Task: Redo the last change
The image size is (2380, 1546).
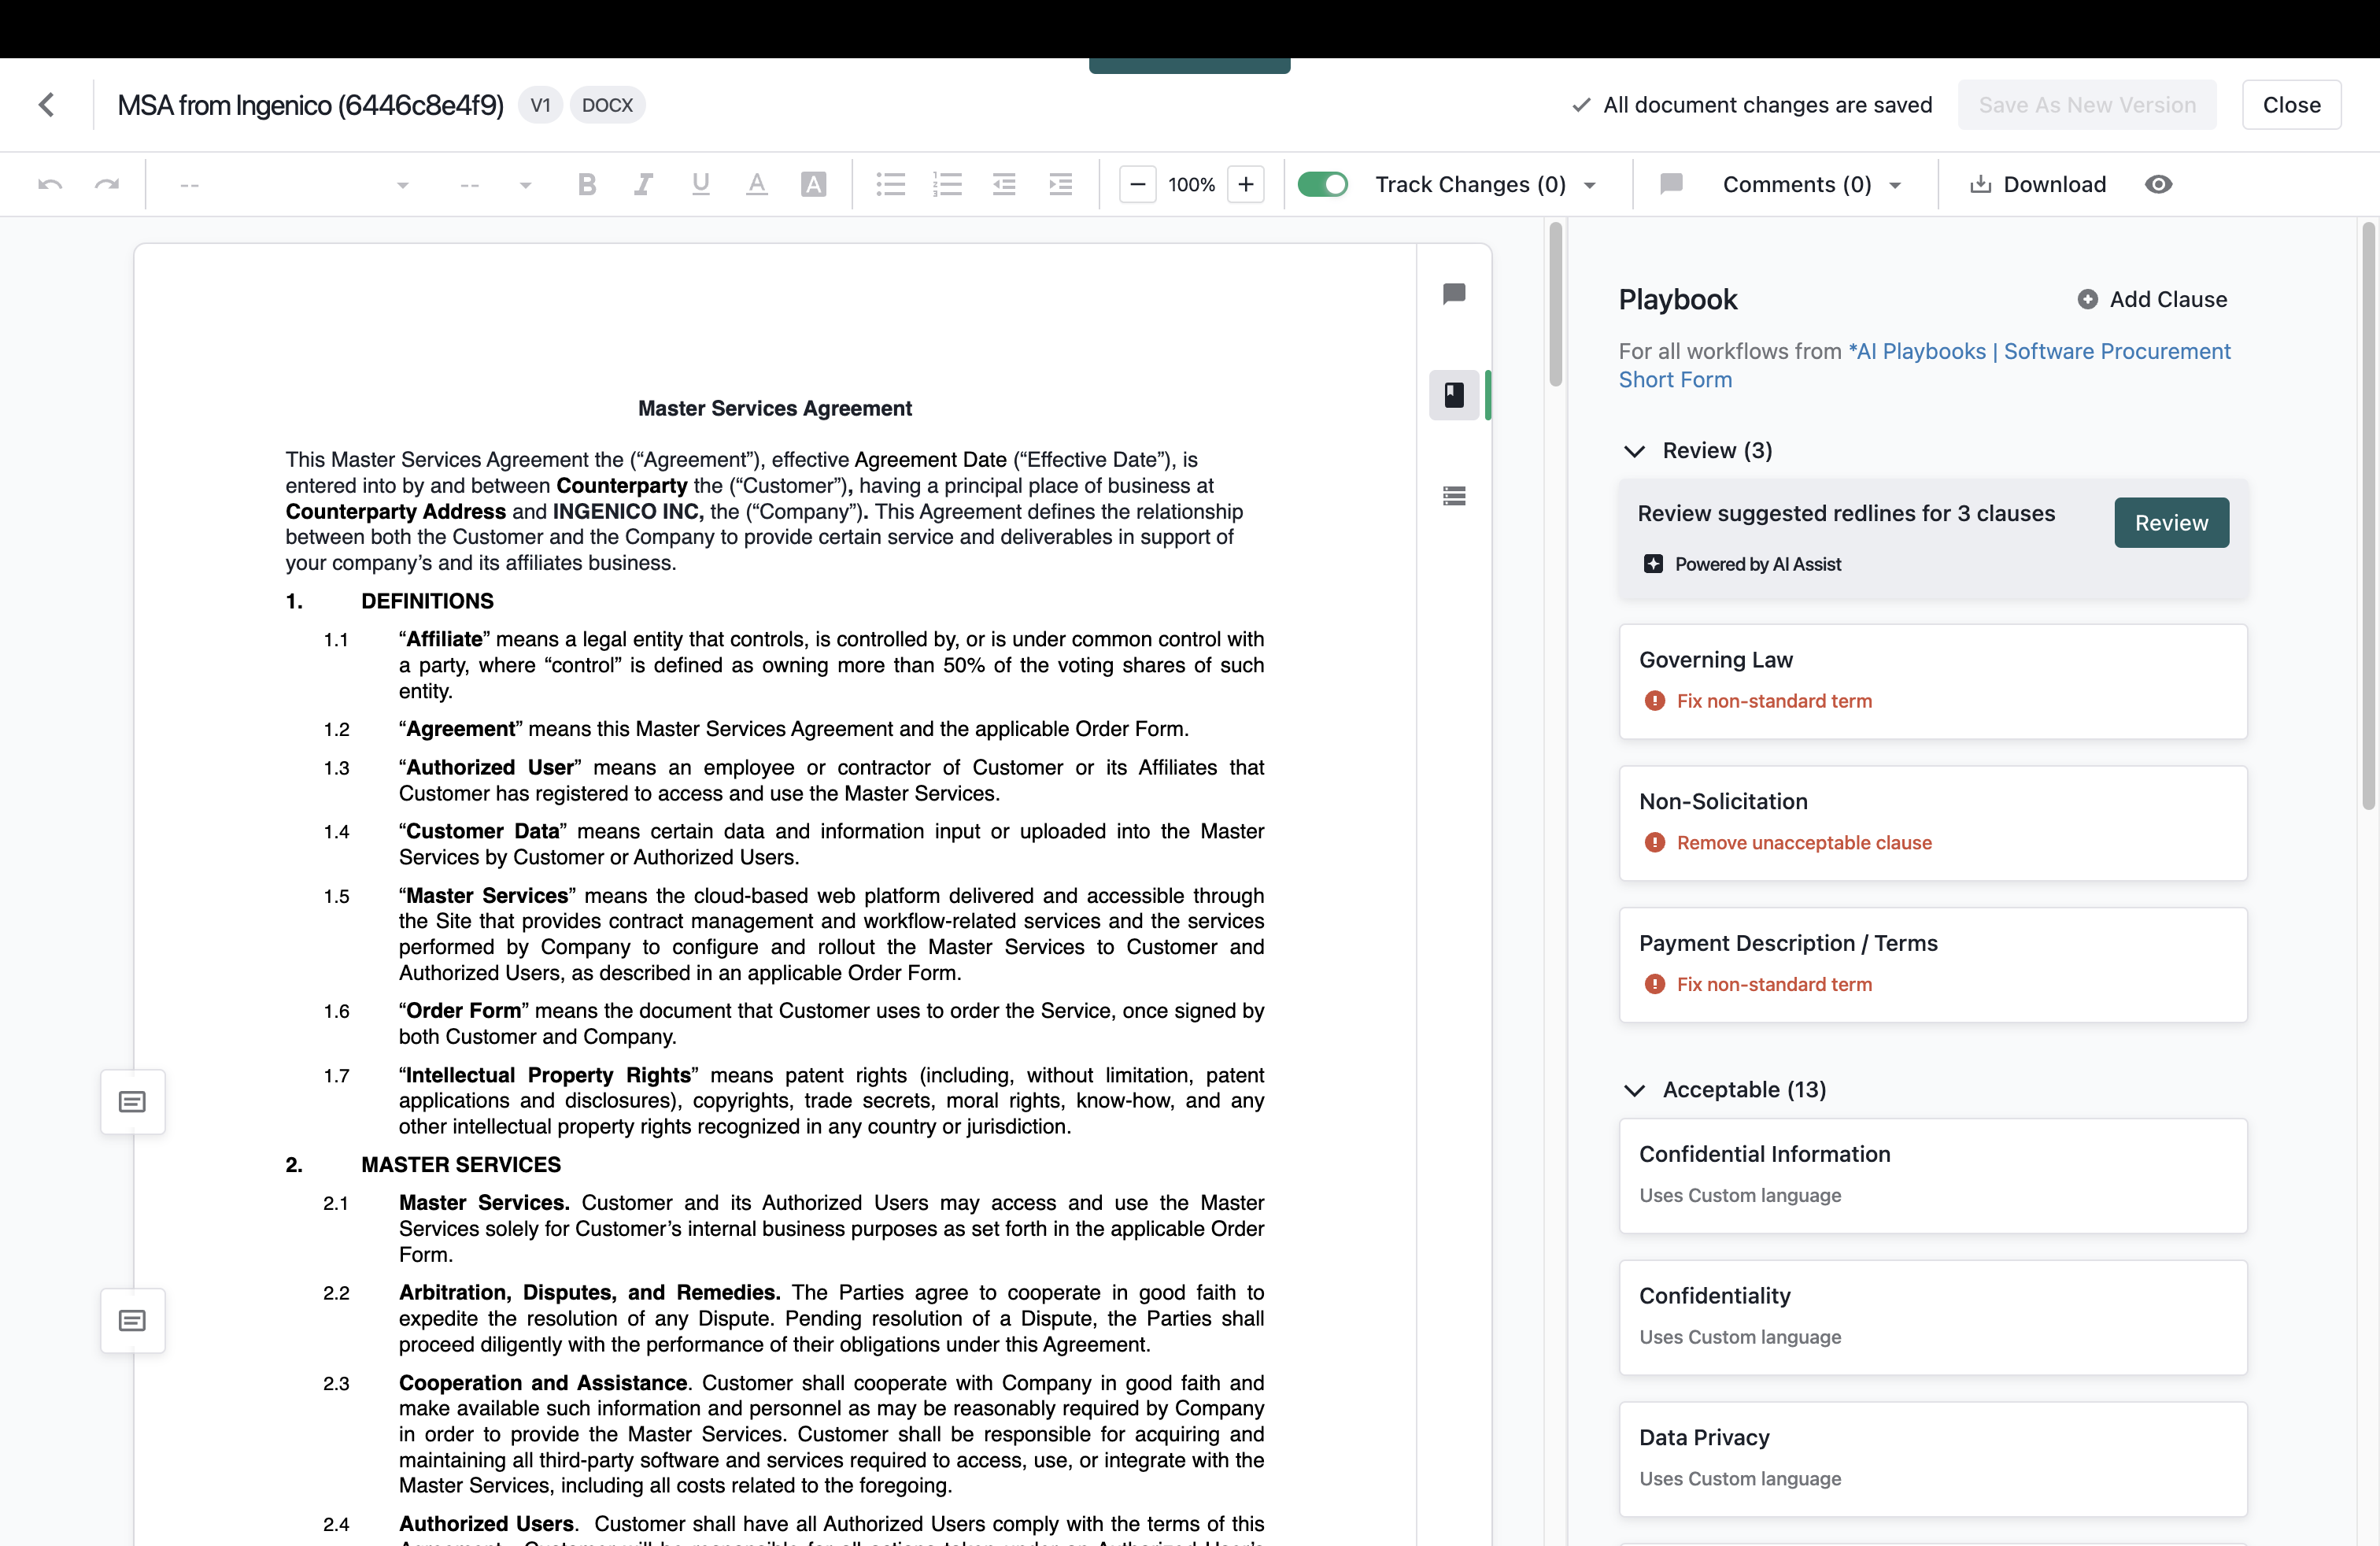Action: pos(108,184)
